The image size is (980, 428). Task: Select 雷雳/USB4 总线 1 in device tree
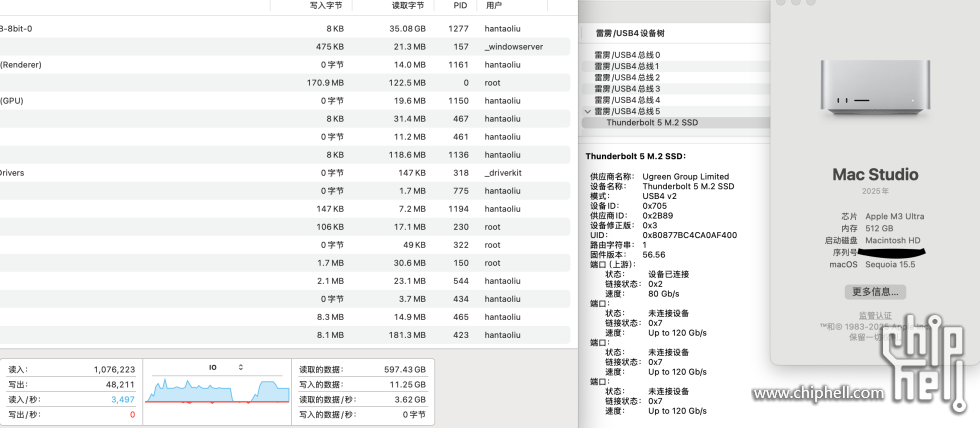tap(627, 66)
